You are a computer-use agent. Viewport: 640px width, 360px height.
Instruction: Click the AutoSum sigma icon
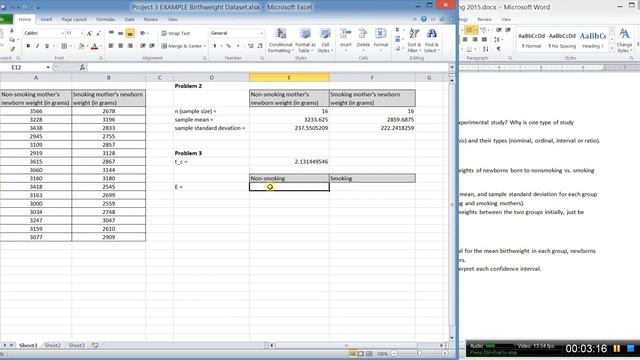point(397,30)
